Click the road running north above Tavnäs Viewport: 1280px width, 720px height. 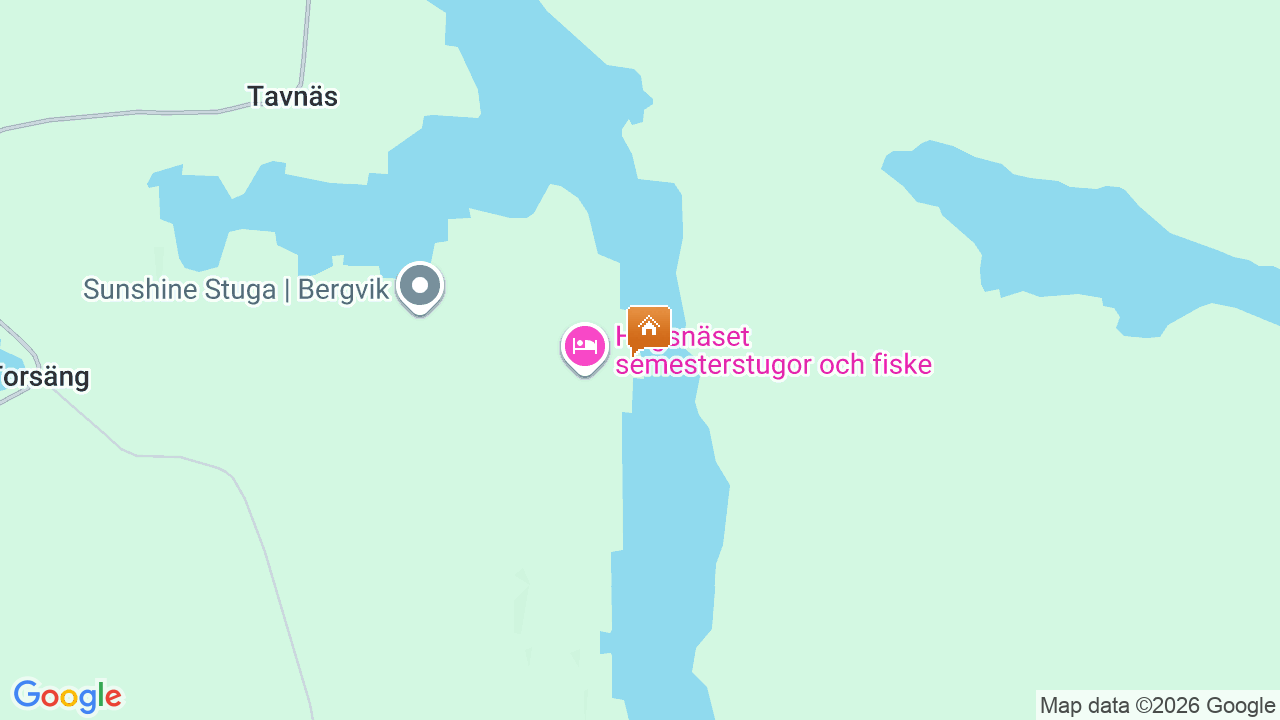304,40
